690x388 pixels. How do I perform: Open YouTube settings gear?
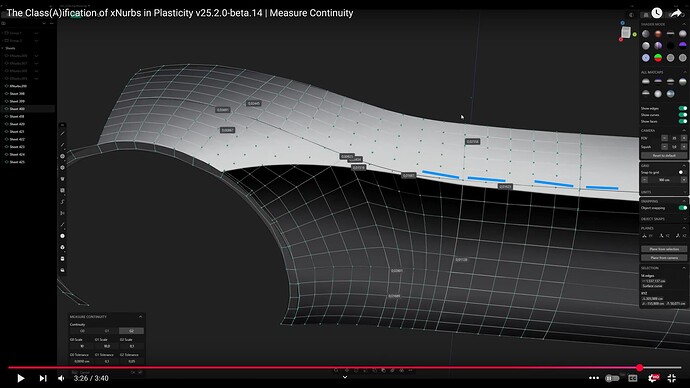[x=653, y=378]
